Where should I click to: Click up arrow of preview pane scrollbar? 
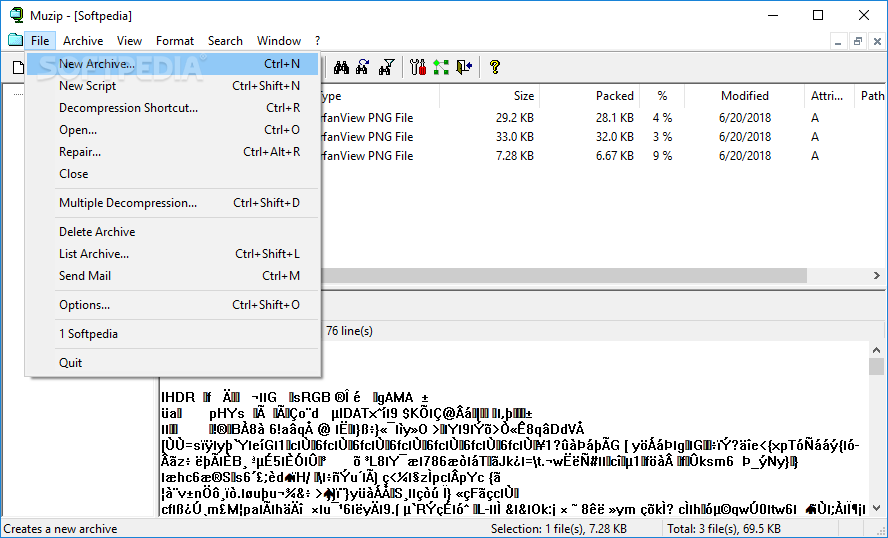tap(876, 350)
